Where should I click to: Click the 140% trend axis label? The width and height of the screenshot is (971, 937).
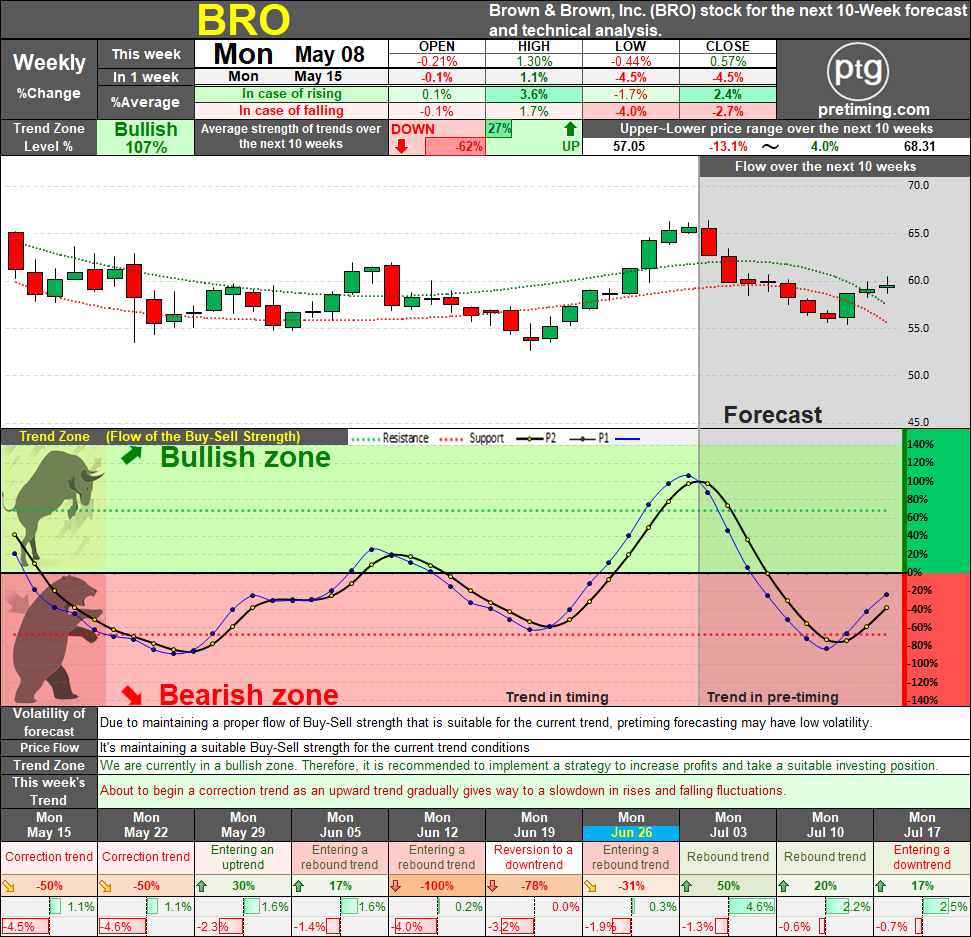click(x=920, y=444)
